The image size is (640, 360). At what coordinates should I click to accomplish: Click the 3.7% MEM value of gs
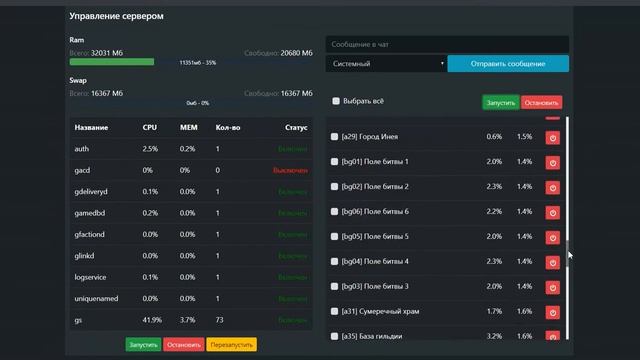187,320
